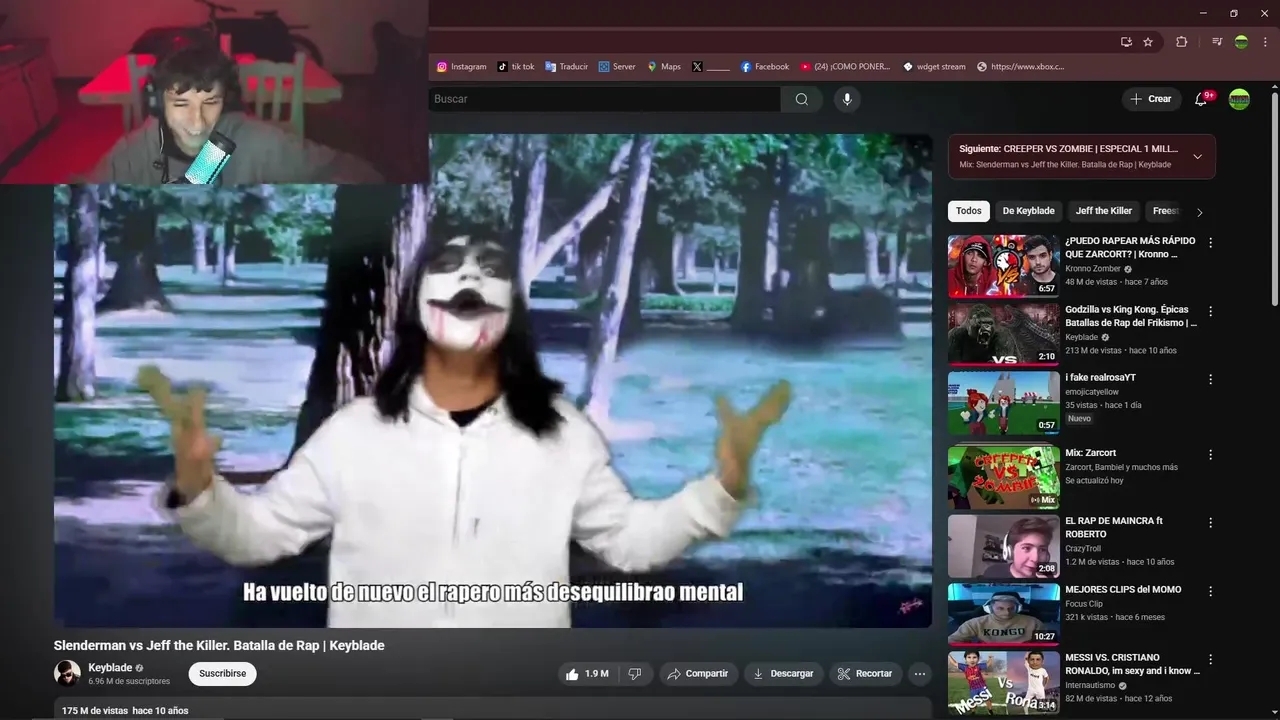This screenshot has width=1280, height=720.
Task: Click the Crear button
Action: pos(1151,99)
